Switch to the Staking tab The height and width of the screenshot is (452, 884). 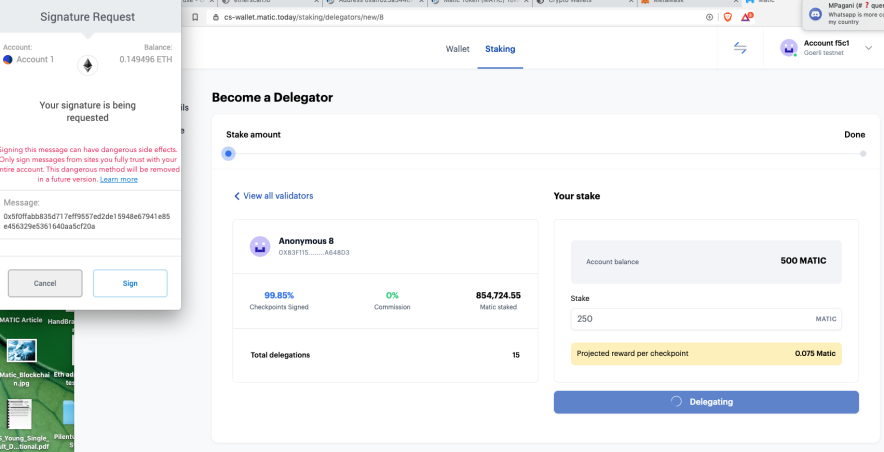click(500, 49)
